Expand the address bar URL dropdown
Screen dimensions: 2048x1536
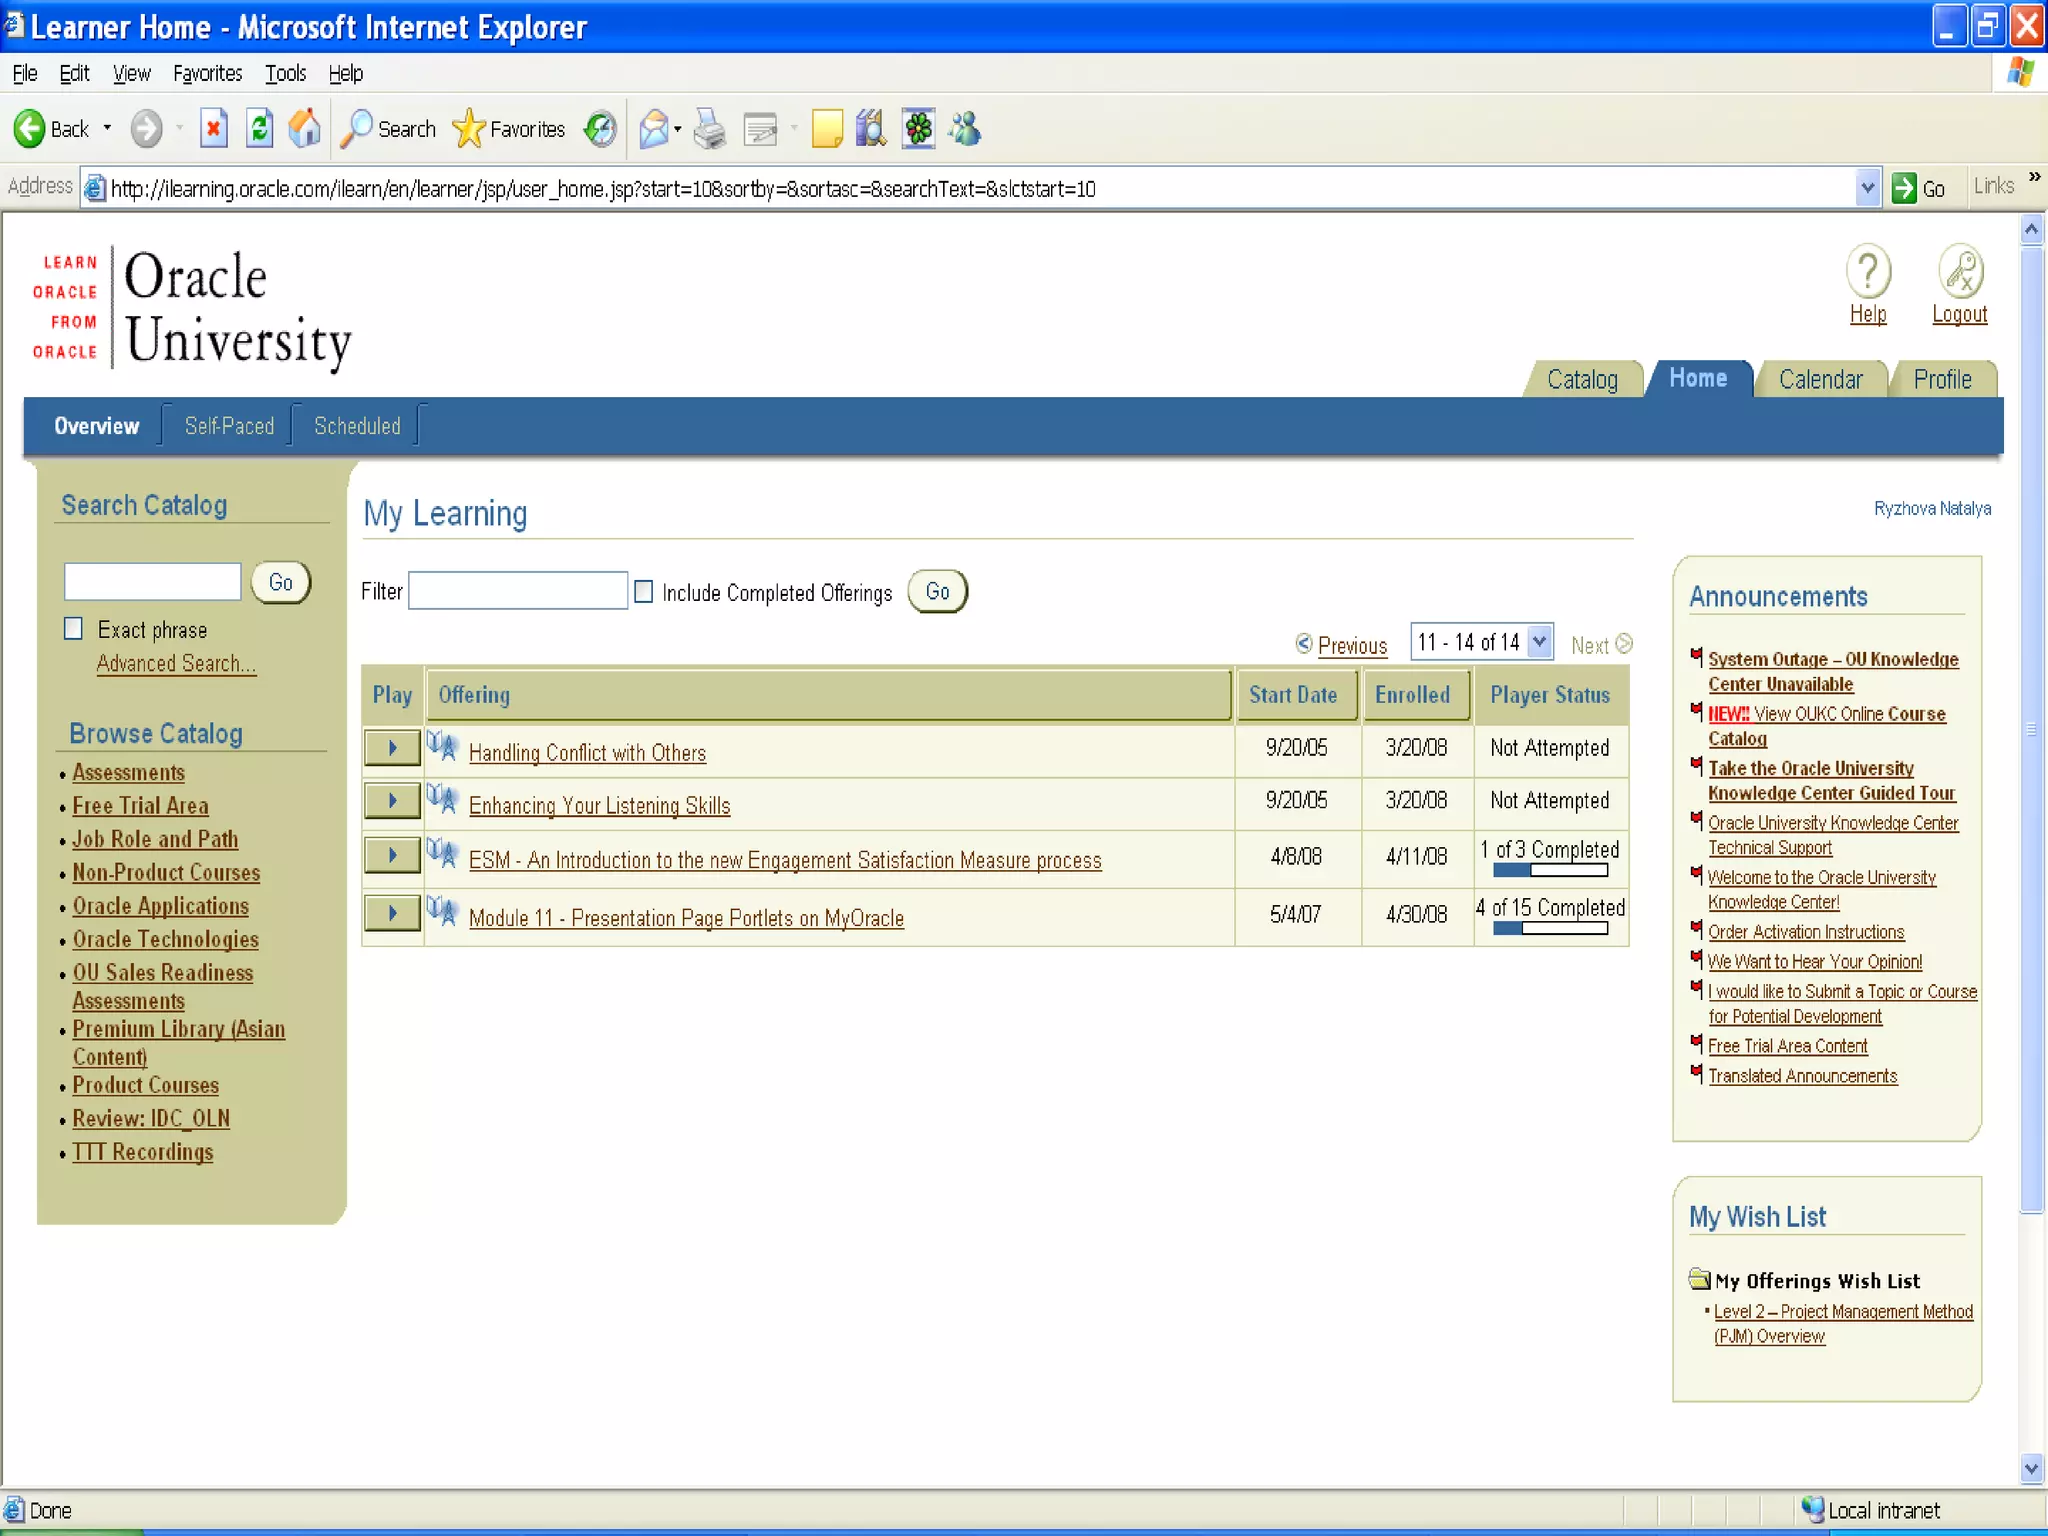point(1866,188)
